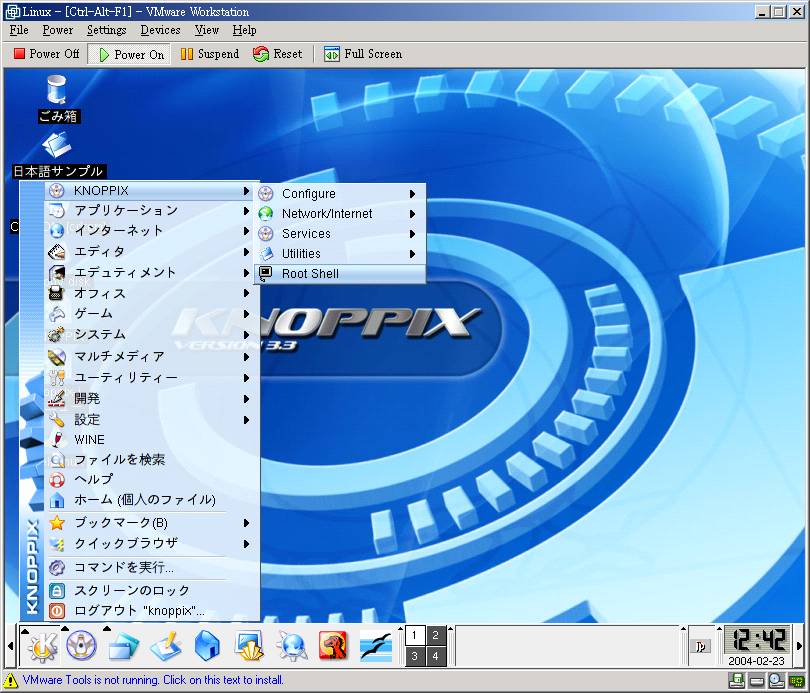Select the Root Shell menu entry
Viewport: 810px width, 693px height.
pyautogui.click(x=340, y=274)
